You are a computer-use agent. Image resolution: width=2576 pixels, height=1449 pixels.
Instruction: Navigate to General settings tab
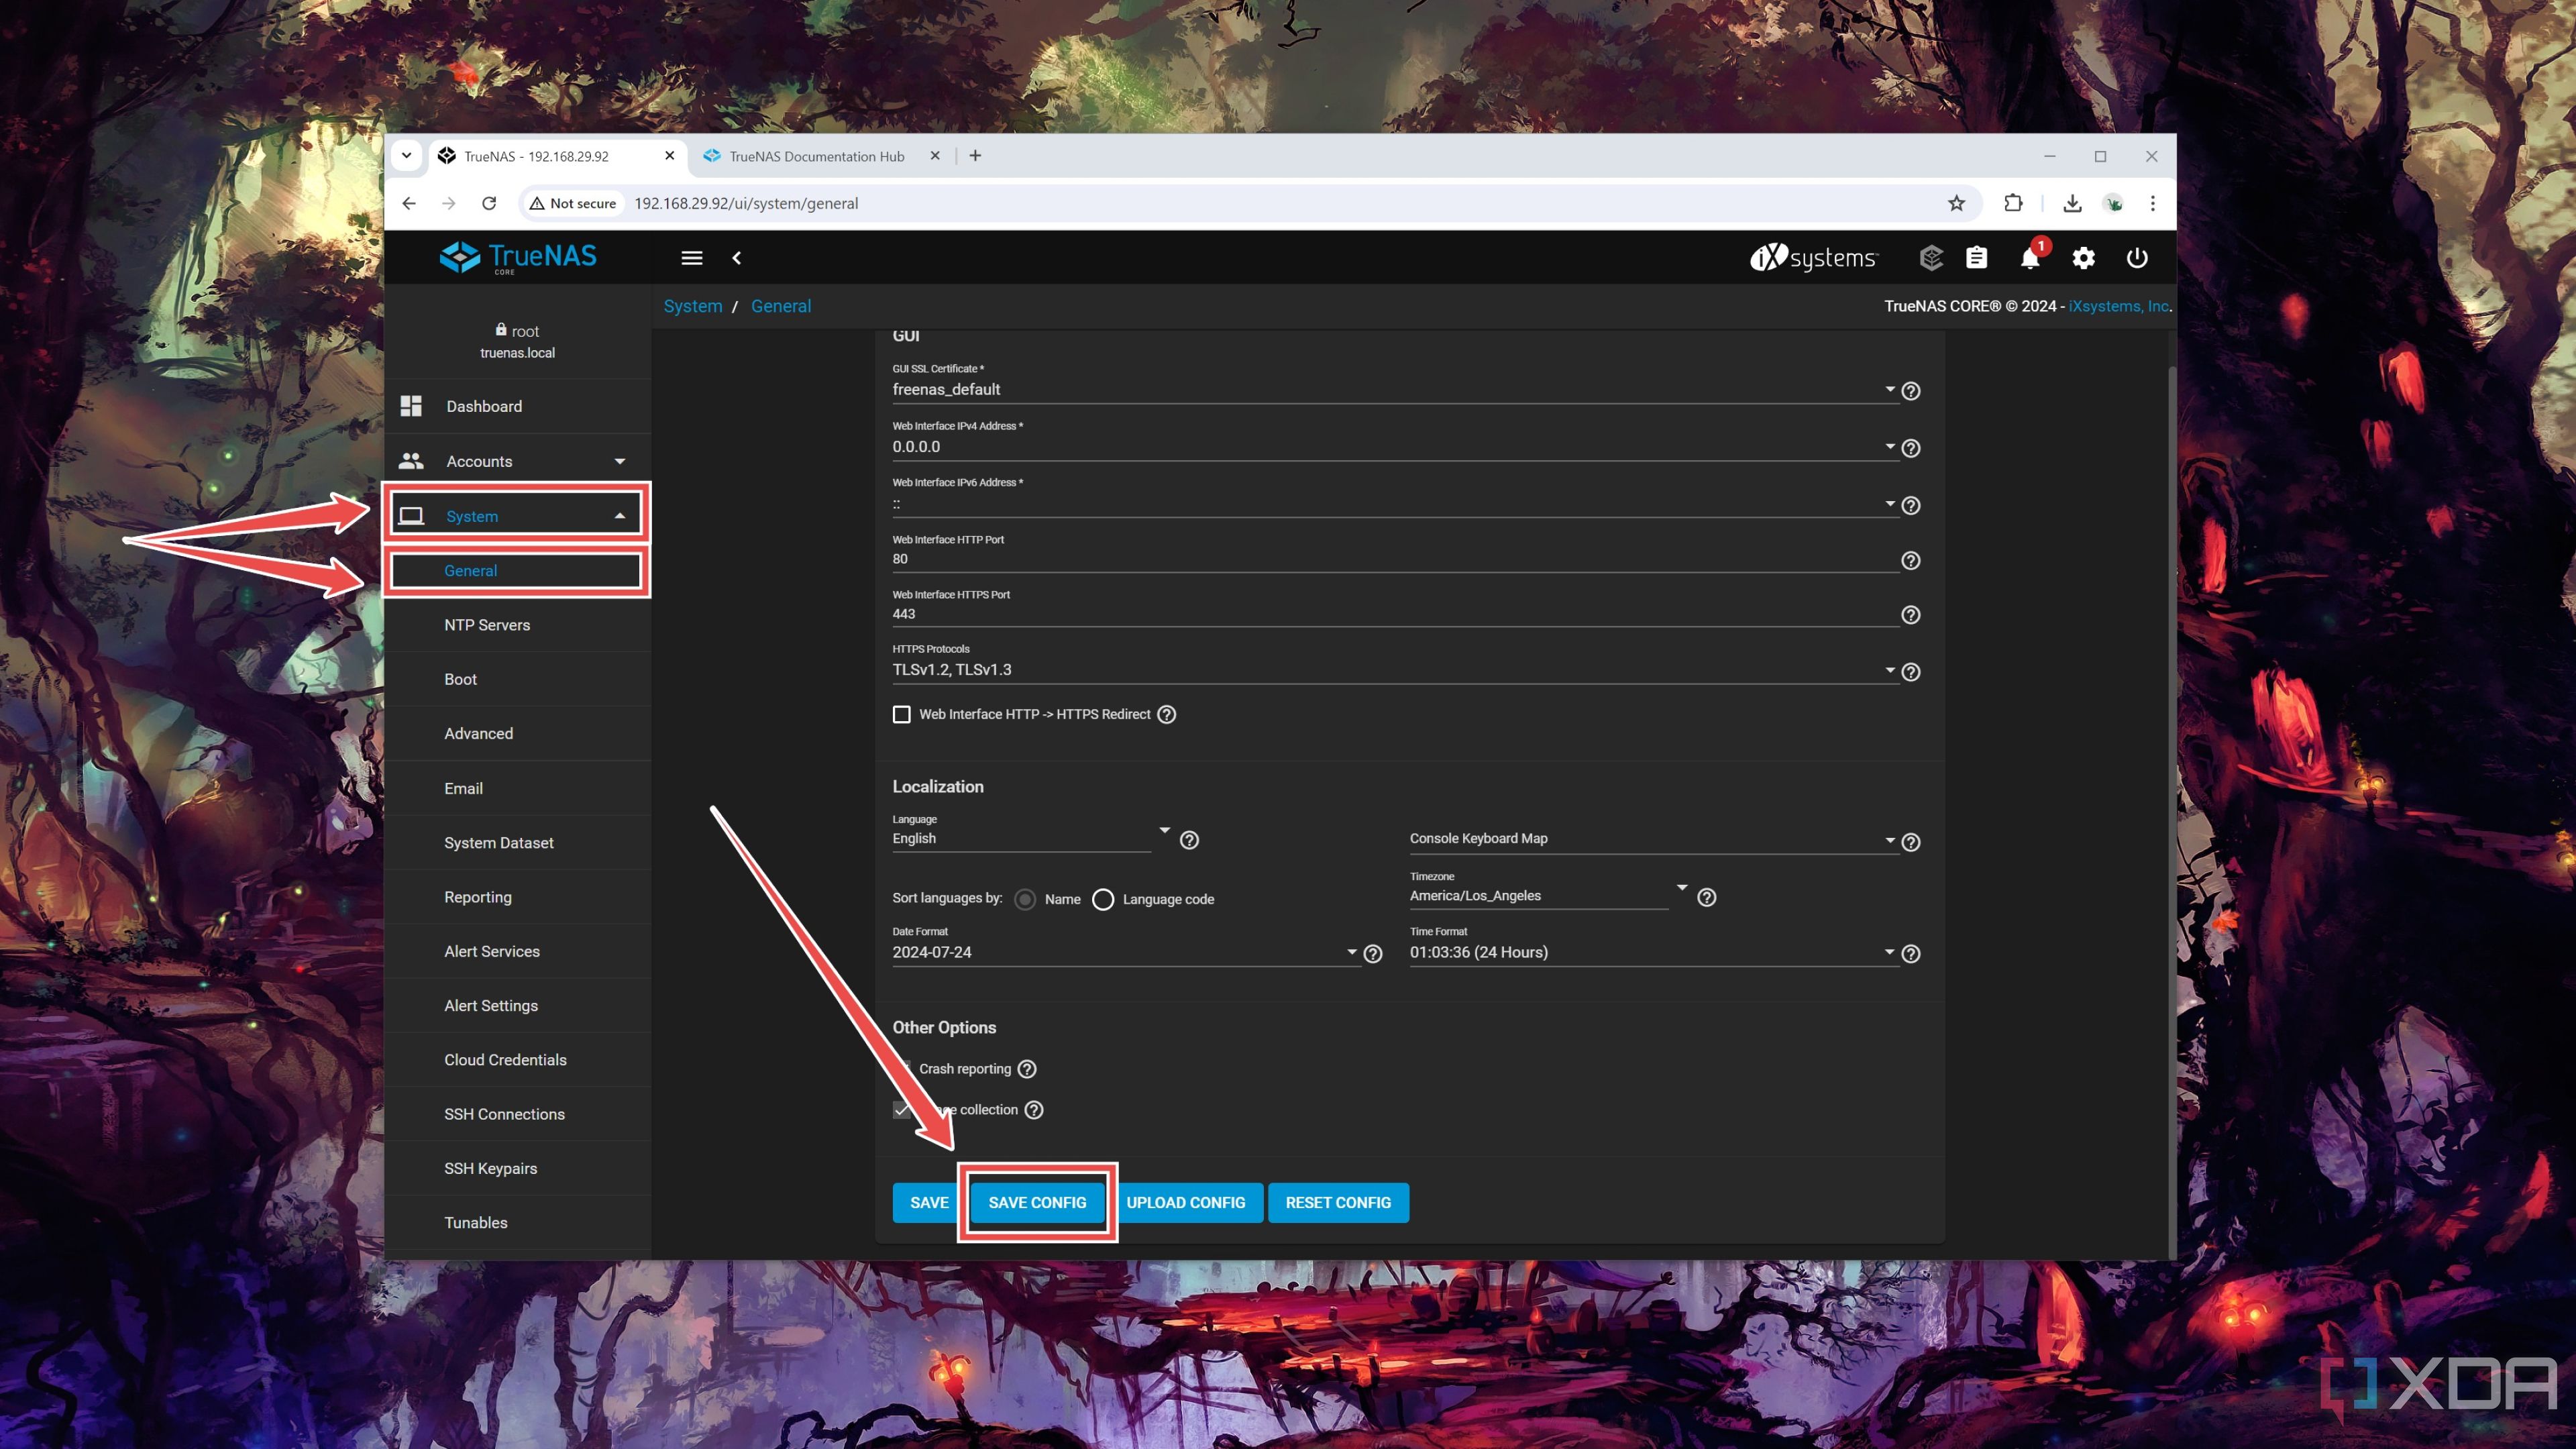click(471, 570)
